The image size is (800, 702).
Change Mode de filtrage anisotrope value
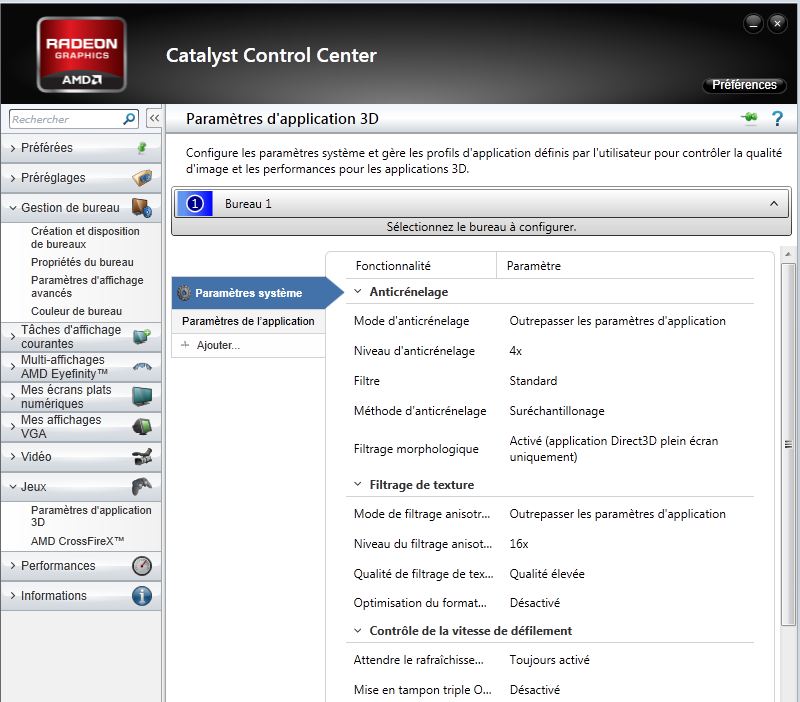click(617, 514)
